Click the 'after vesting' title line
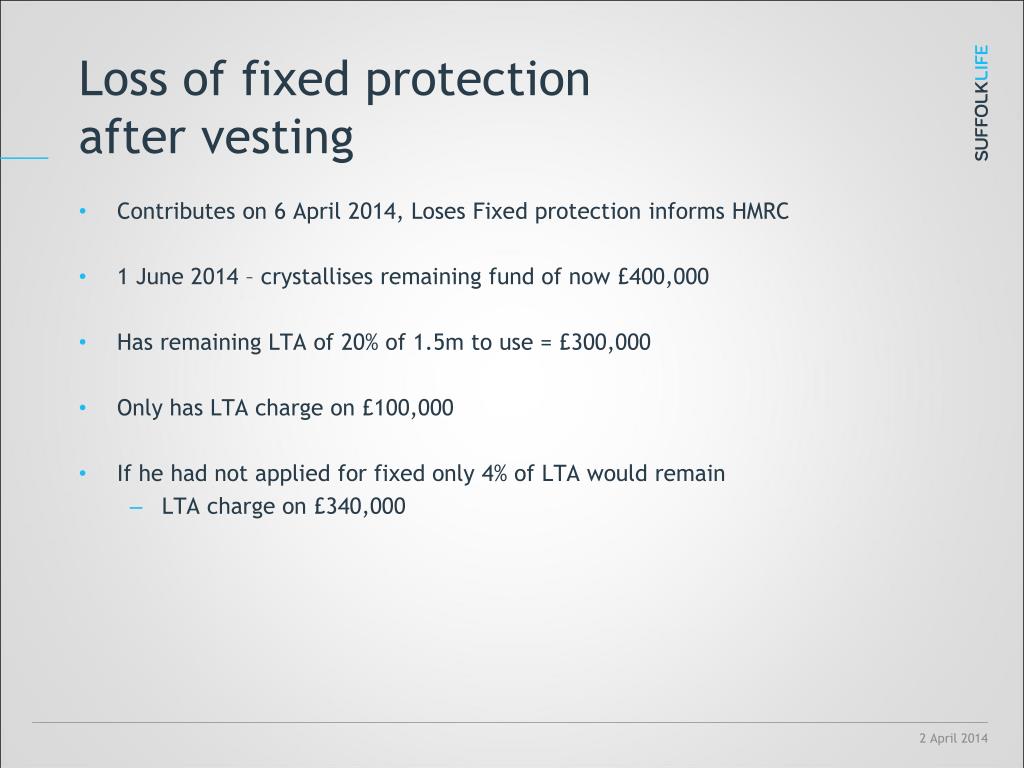This screenshot has height=768, width=1024. click(216, 137)
